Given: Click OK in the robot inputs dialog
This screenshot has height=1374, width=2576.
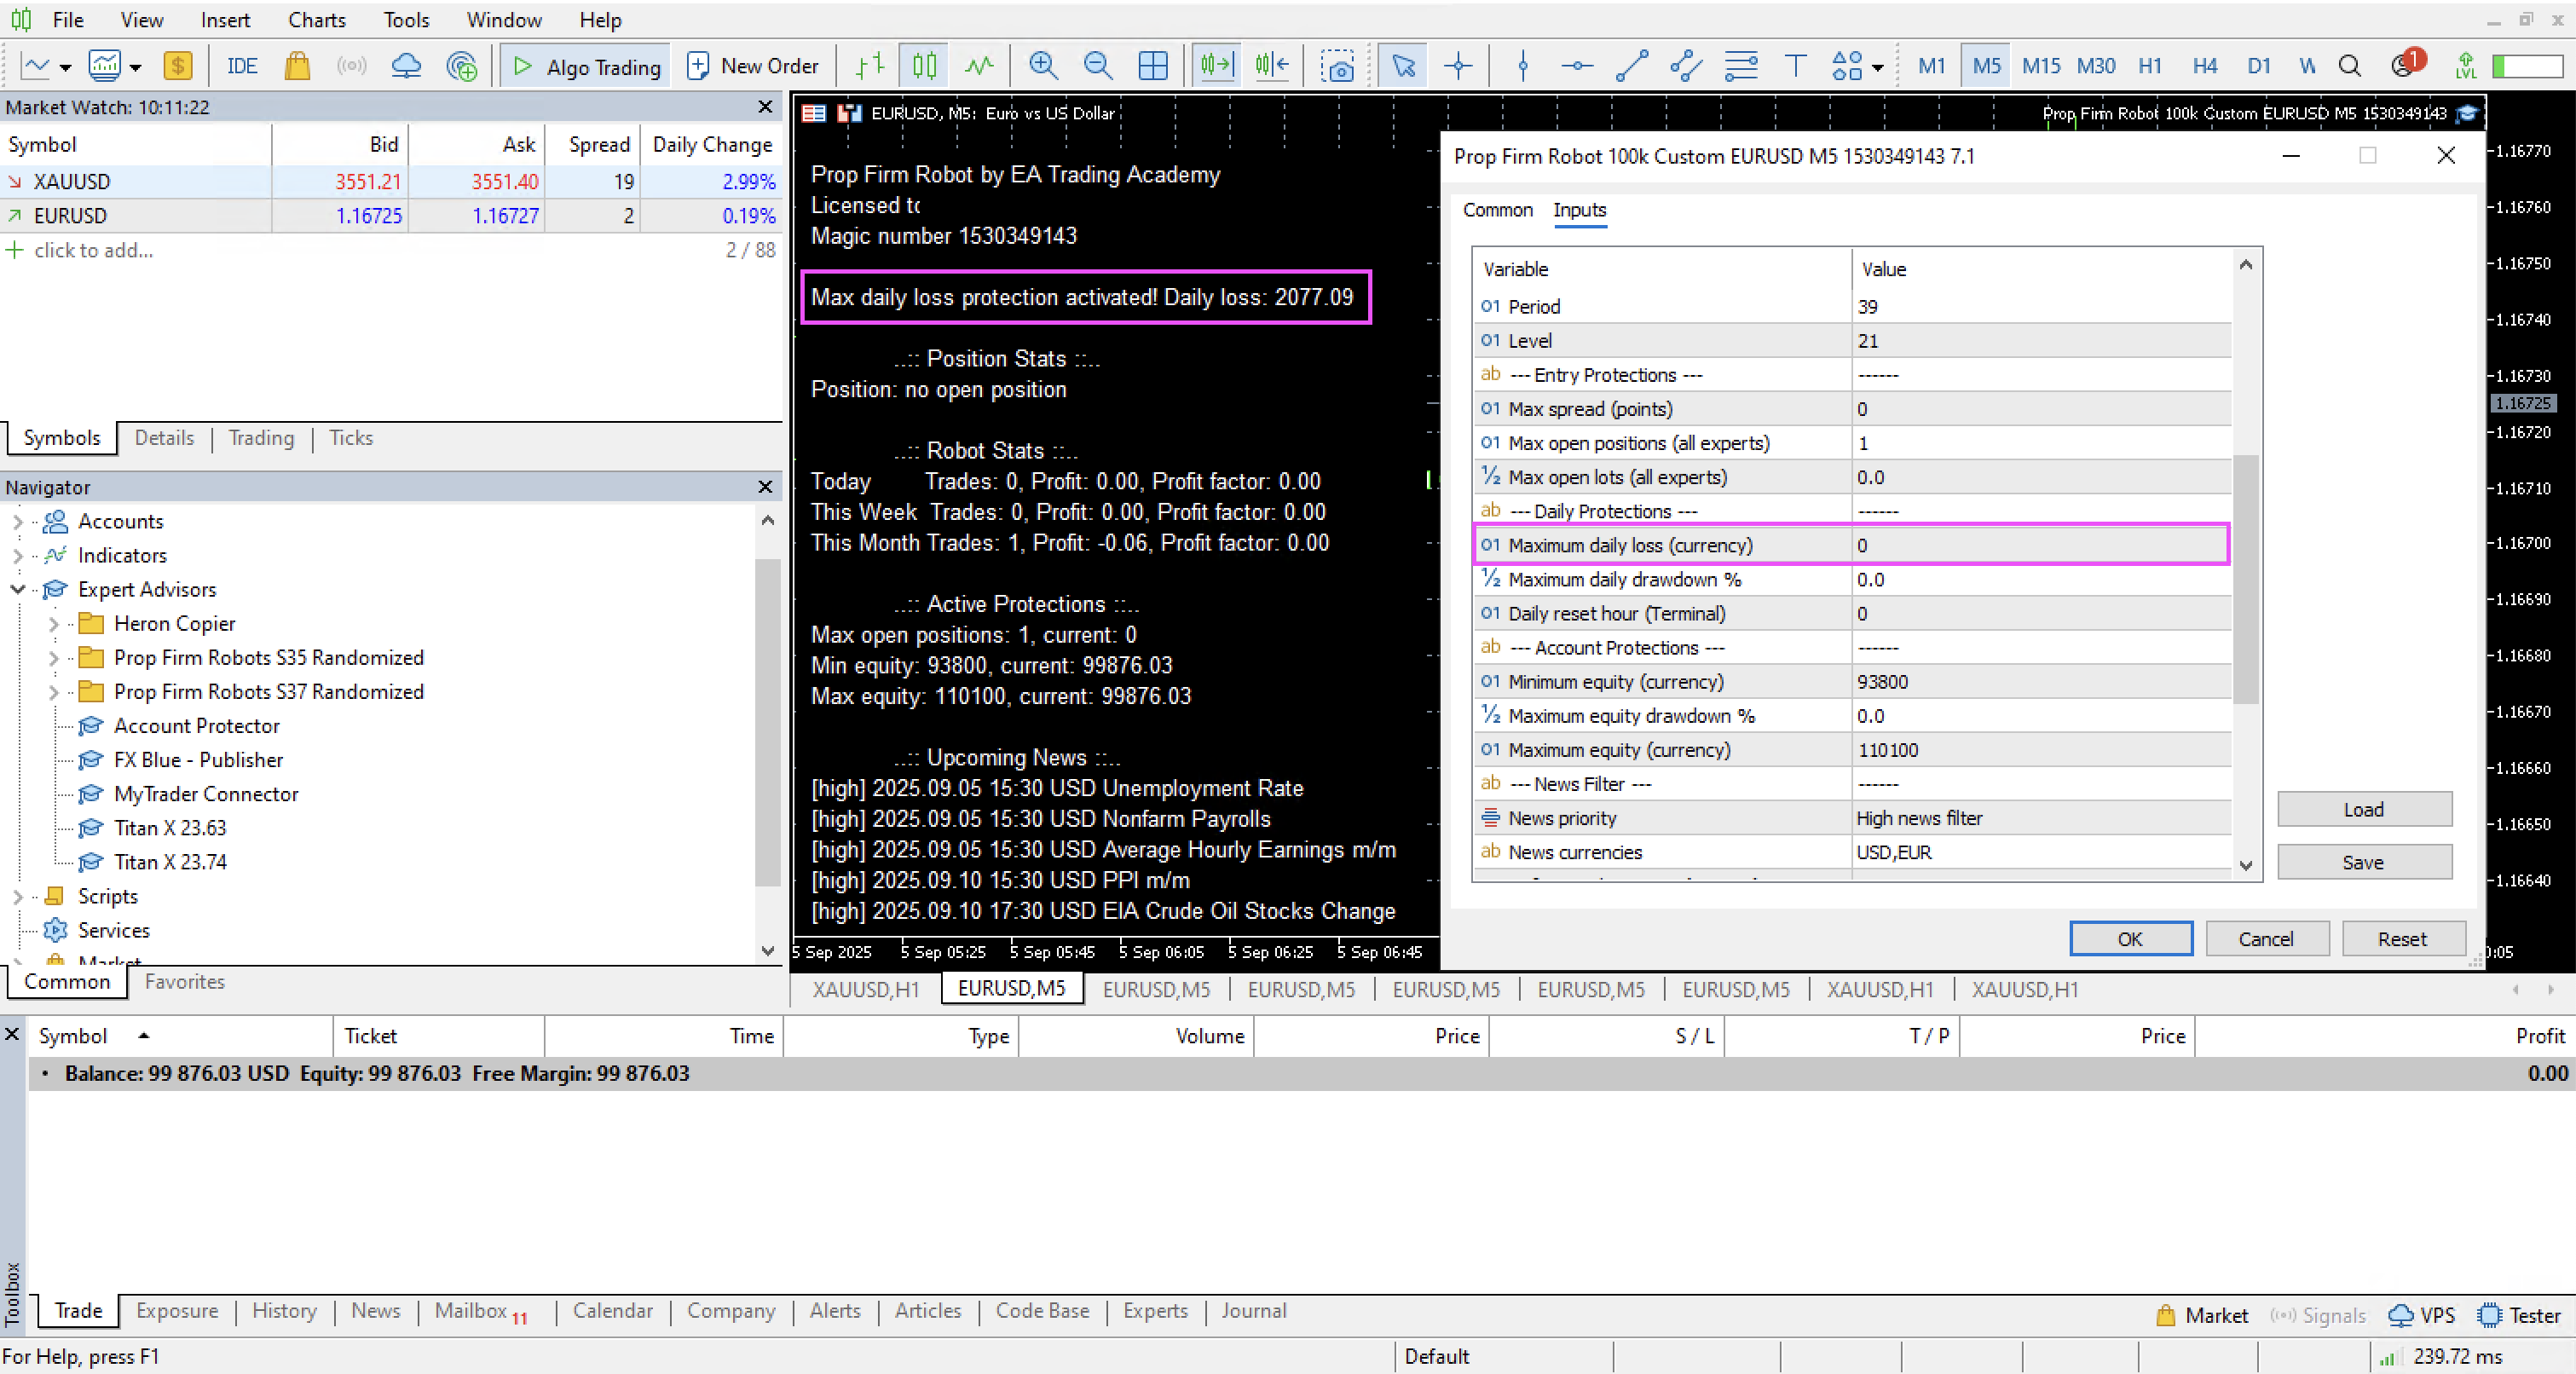Looking at the screenshot, I should tap(2131, 939).
